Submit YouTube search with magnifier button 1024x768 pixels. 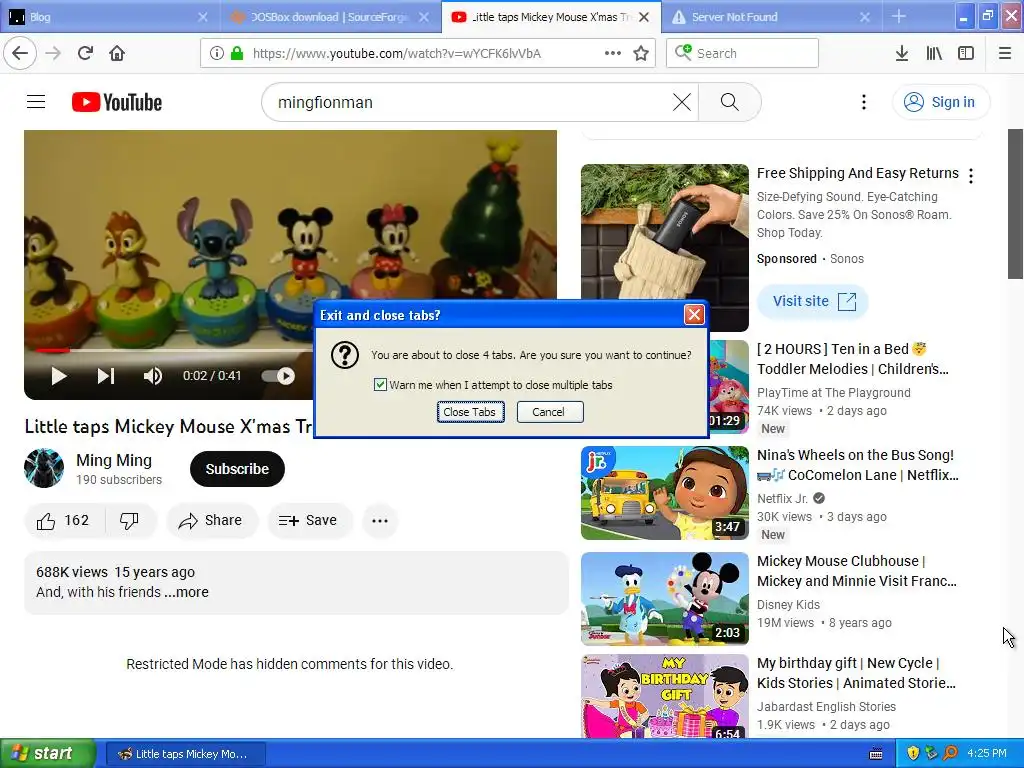point(729,102)
